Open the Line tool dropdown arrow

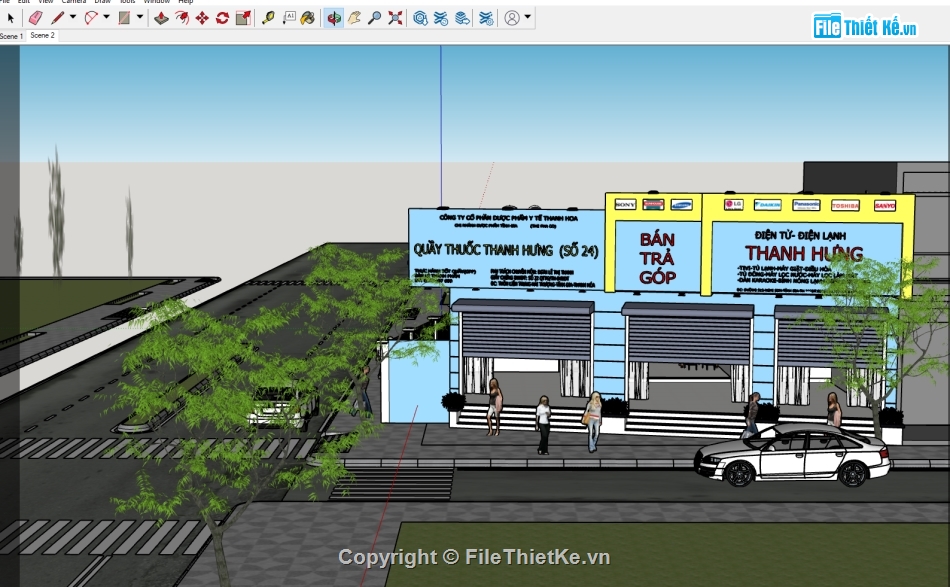73,18
